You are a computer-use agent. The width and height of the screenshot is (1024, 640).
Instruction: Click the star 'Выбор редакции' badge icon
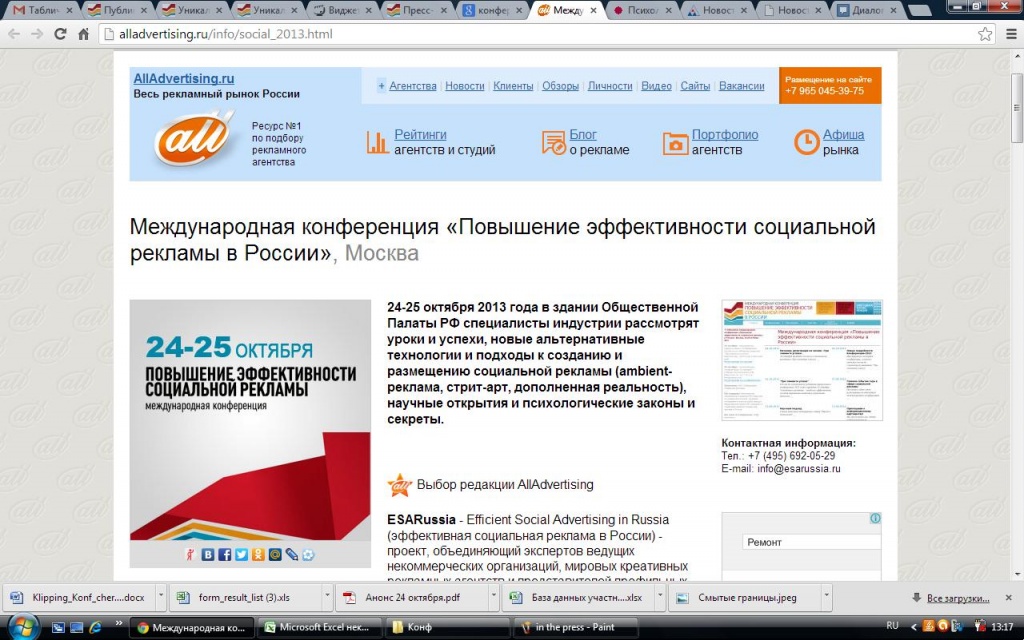click(400, 485)
